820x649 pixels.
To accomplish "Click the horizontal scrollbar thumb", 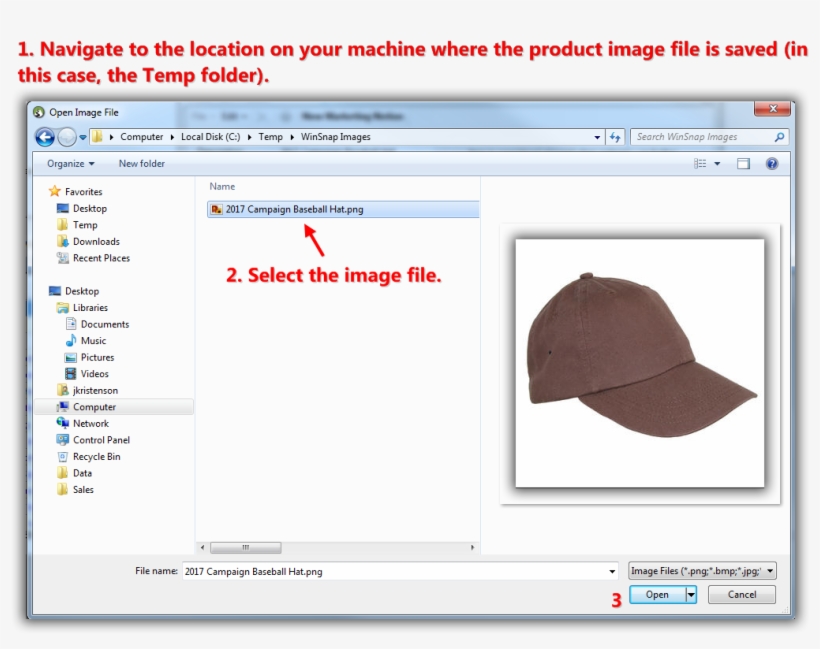I will tap(246, 547).
